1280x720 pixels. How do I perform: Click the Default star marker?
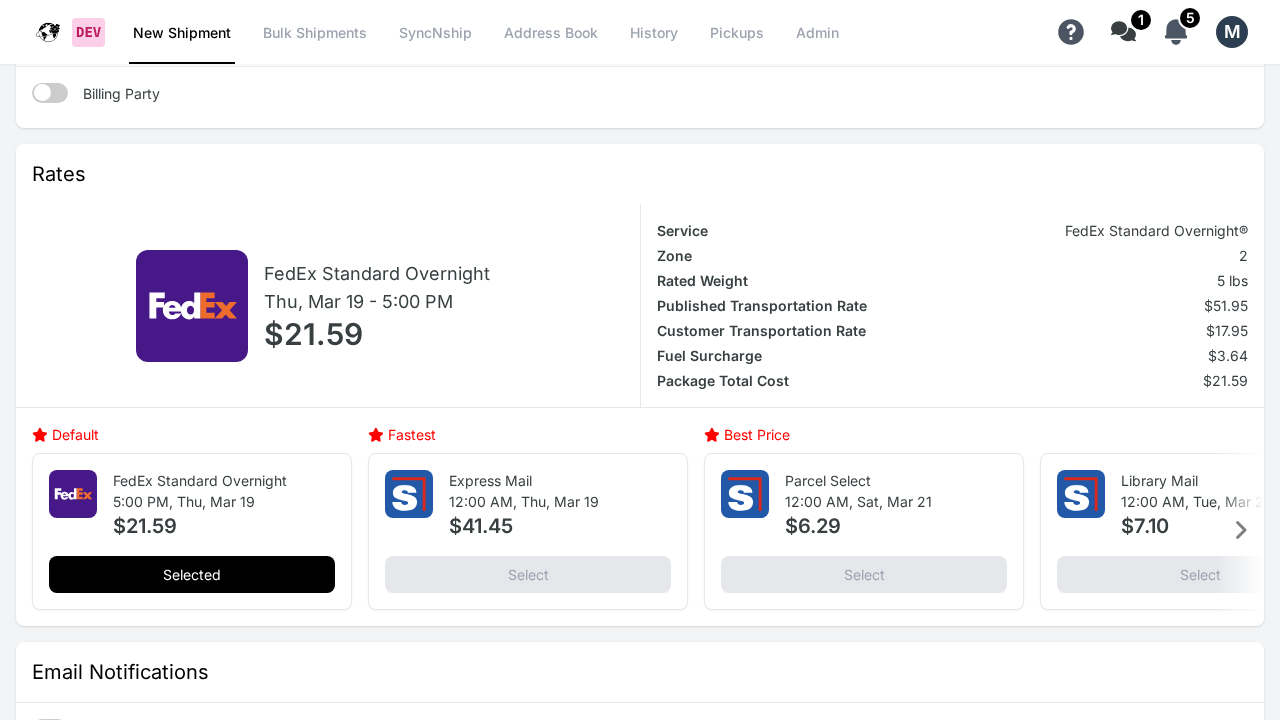(x=38, y=435)
